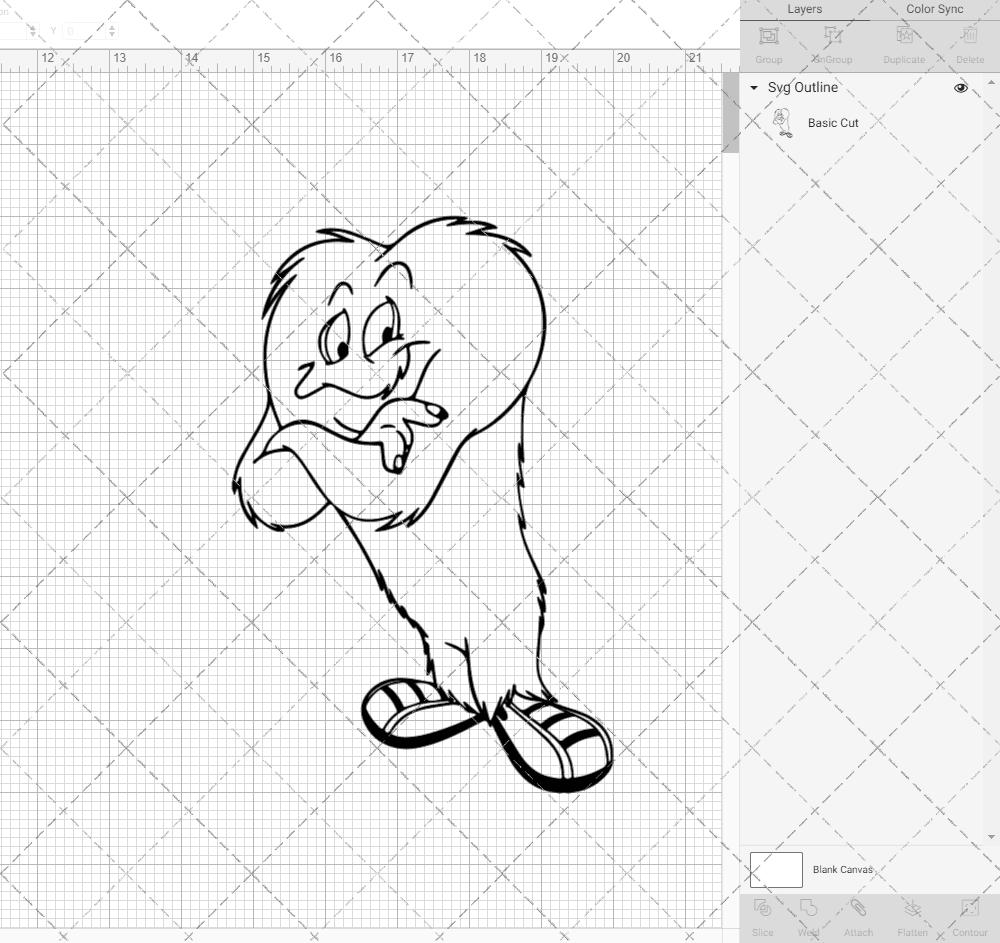Duplicate the selected layer using the Duplicate icon
The image size is (1000, 943).
[x=903, y=37]
